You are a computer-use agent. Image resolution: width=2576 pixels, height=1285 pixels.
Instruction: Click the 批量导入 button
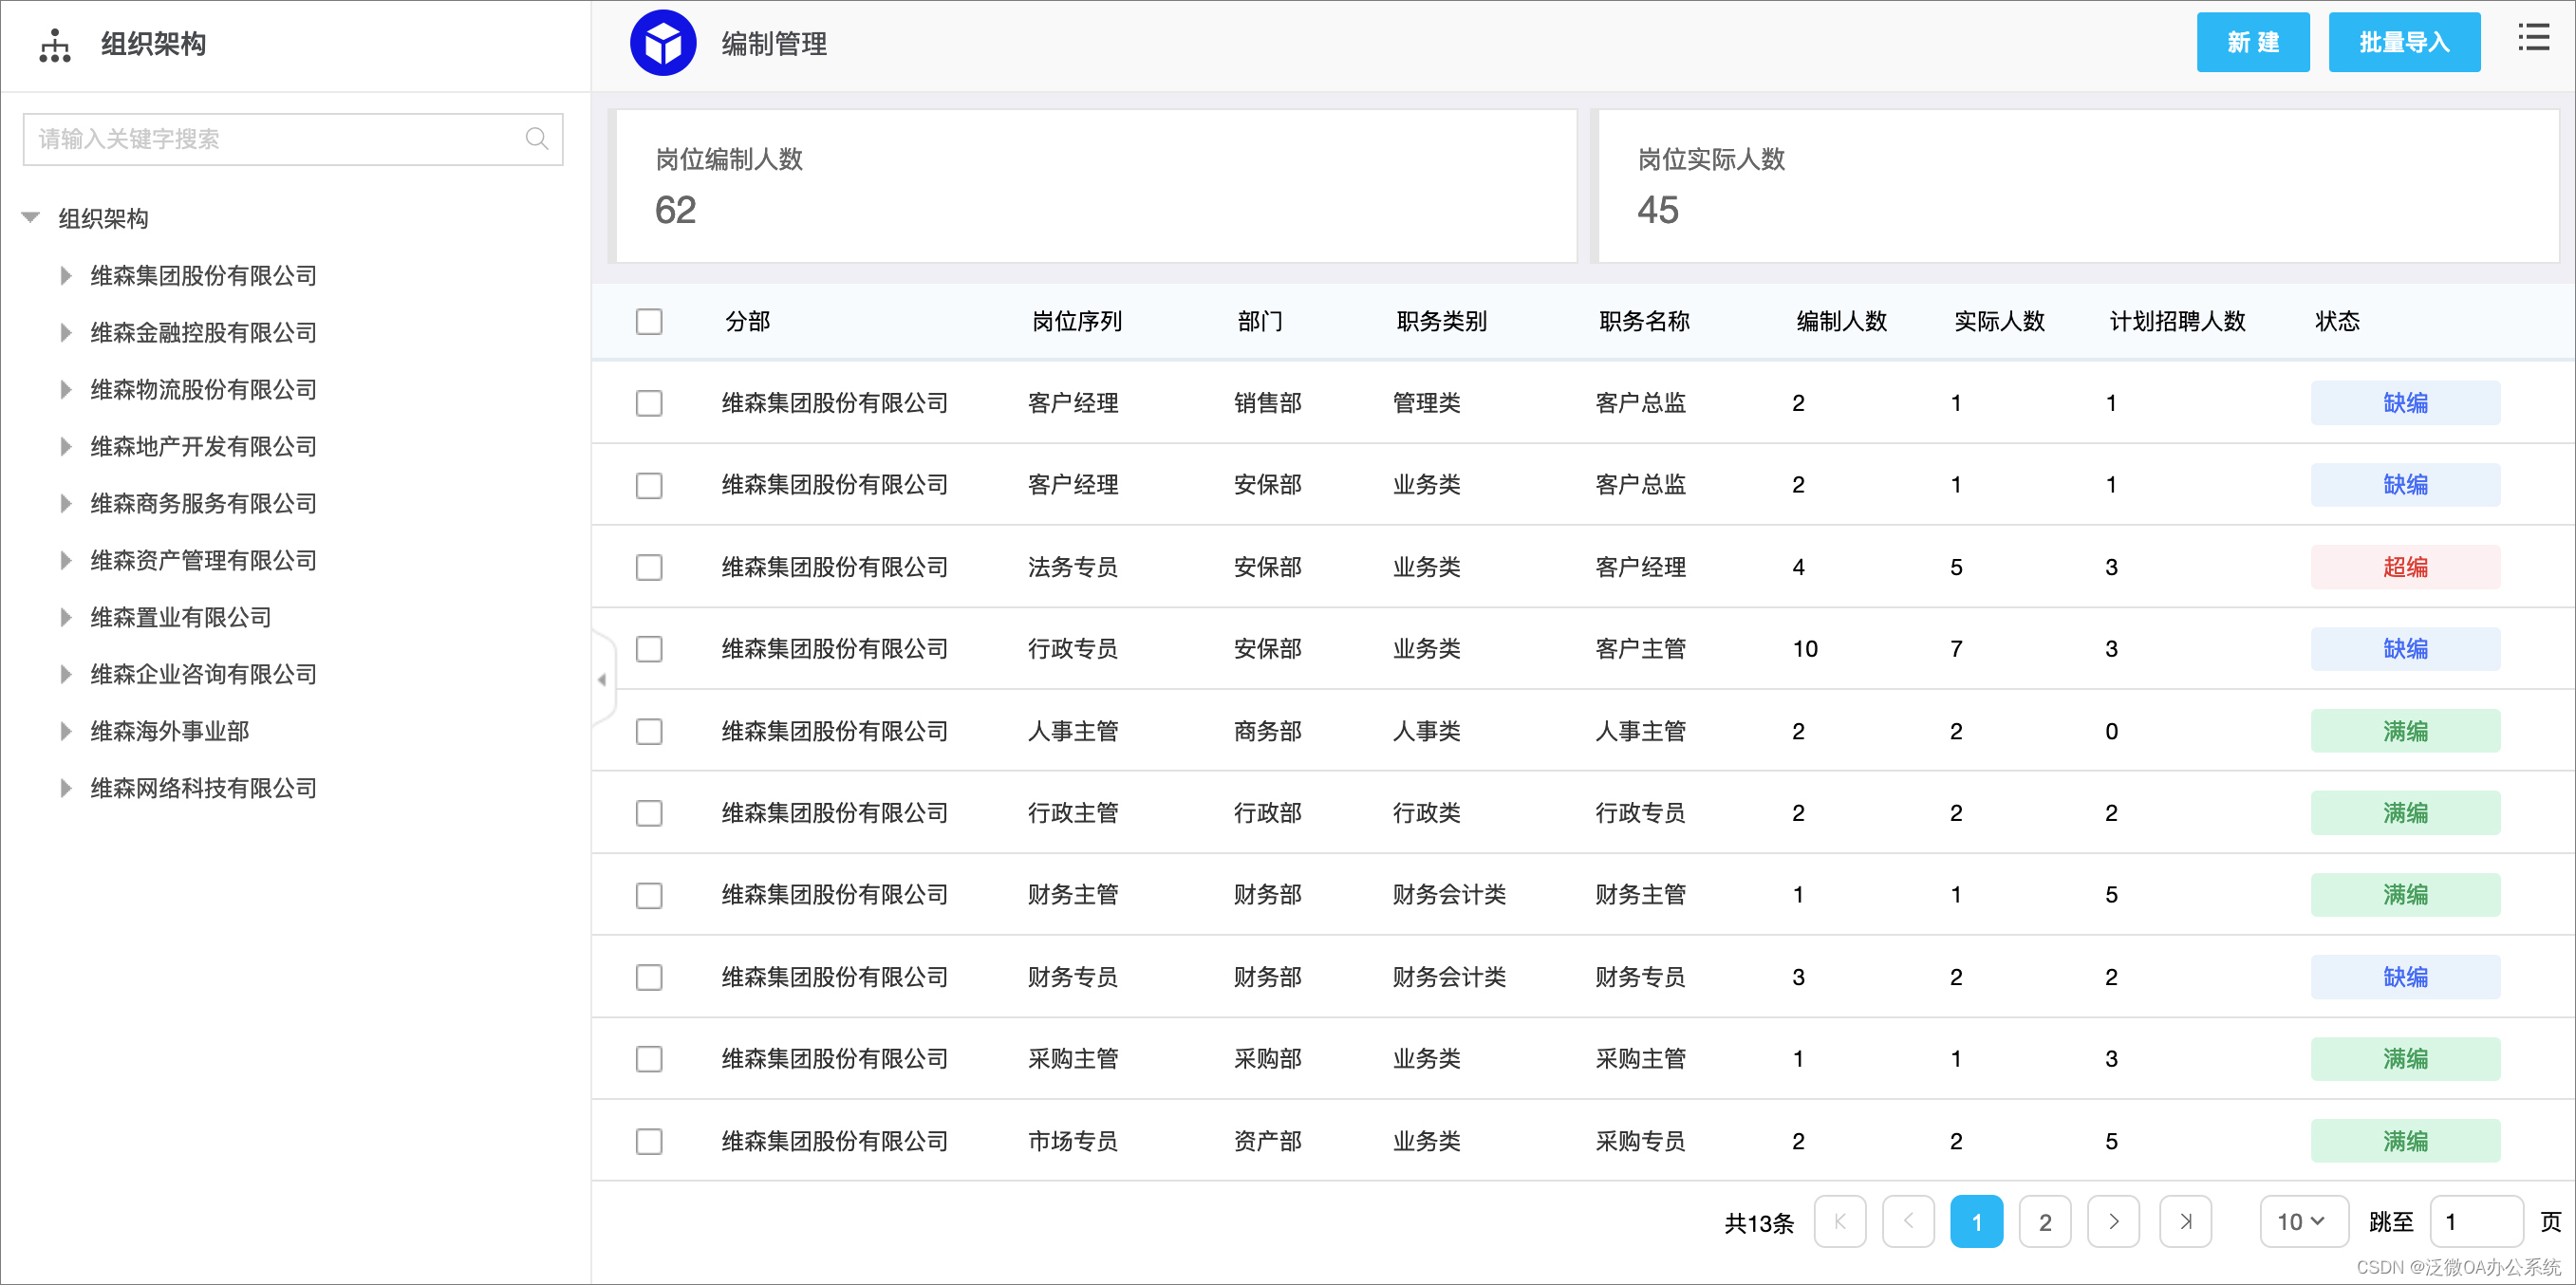coord(2403,43)
